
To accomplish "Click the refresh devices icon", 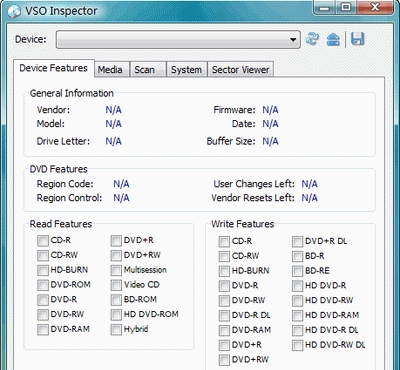I will 312,39.
